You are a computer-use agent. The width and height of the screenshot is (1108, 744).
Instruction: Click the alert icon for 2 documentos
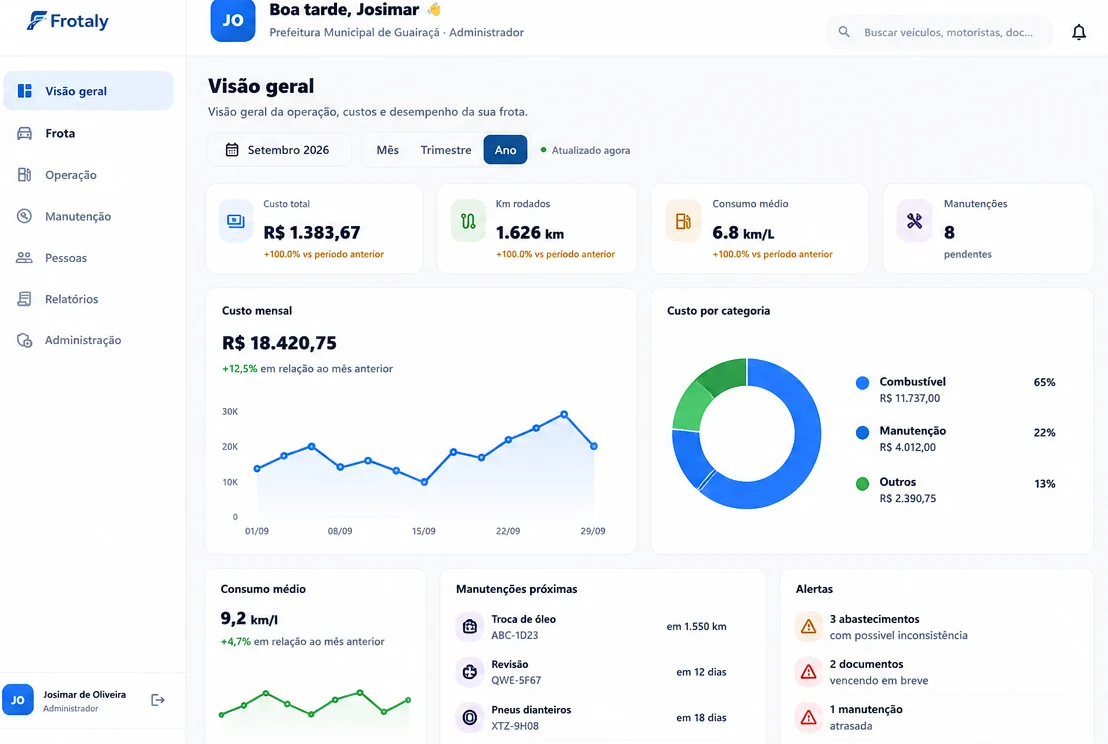(x=808, y=672)
